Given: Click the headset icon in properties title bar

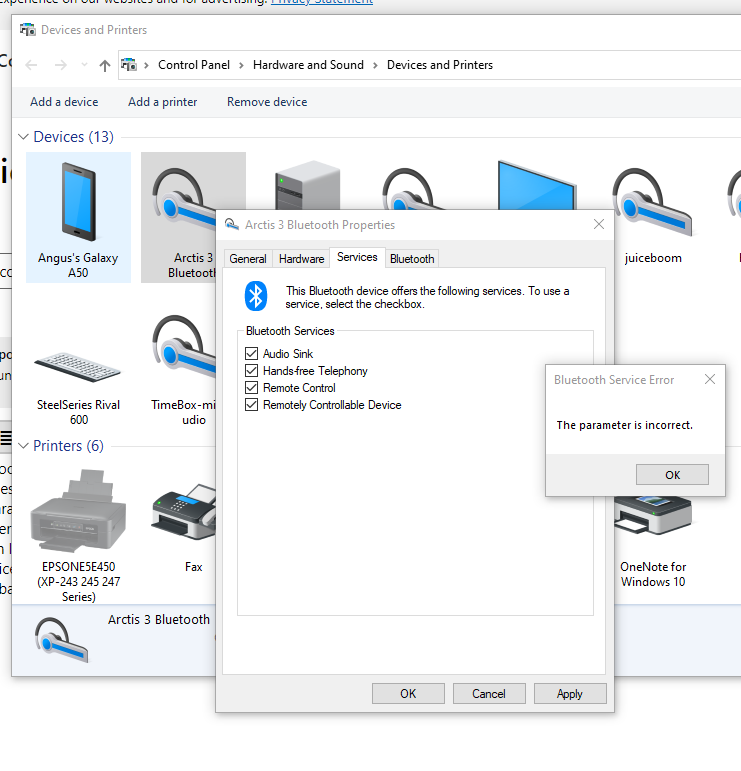Looking at the screenshot, I should [x=232, y=225].
